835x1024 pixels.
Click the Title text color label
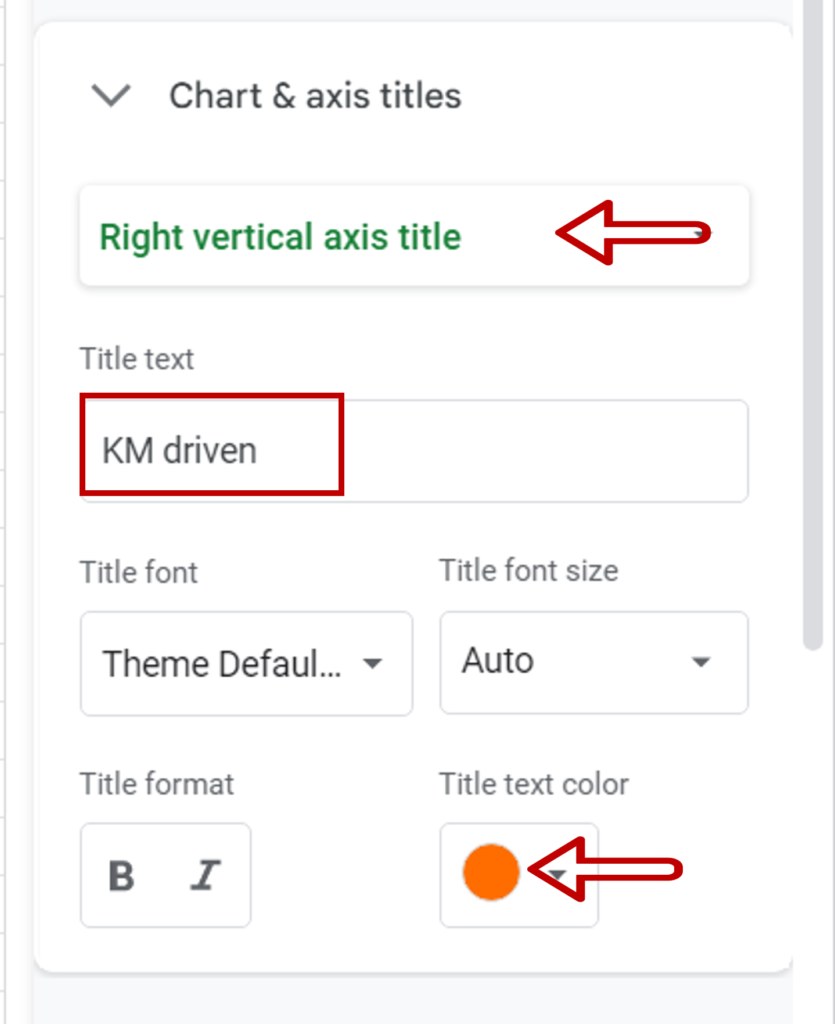click(x=534, y=785)
